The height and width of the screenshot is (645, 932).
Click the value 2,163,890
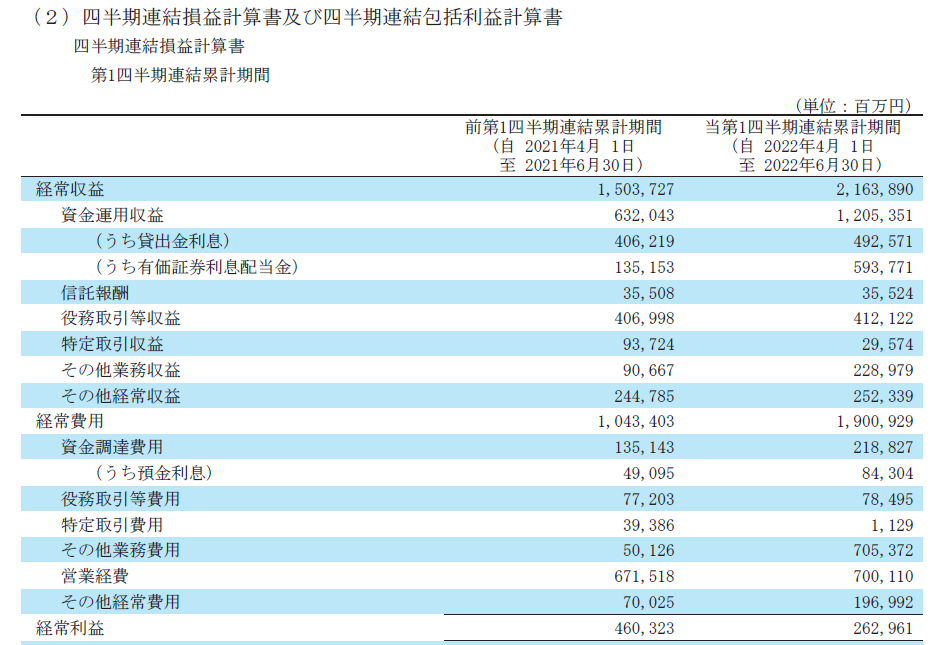874,190
